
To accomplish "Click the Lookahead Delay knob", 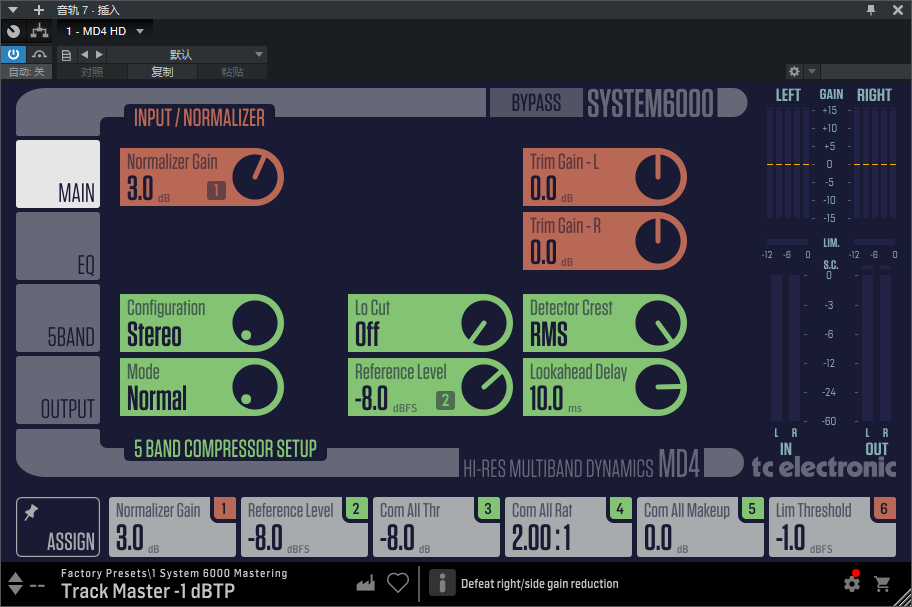I will pos(658,387).
